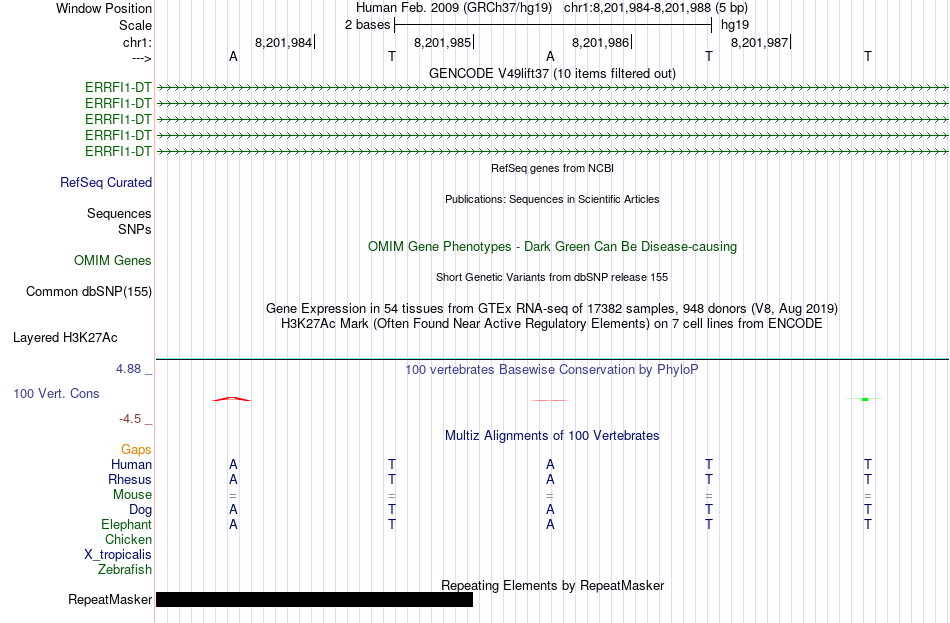The height and width of the screenshot is (623, 950).
Task: Click the orange Gaps label
Action: point(136,449)
